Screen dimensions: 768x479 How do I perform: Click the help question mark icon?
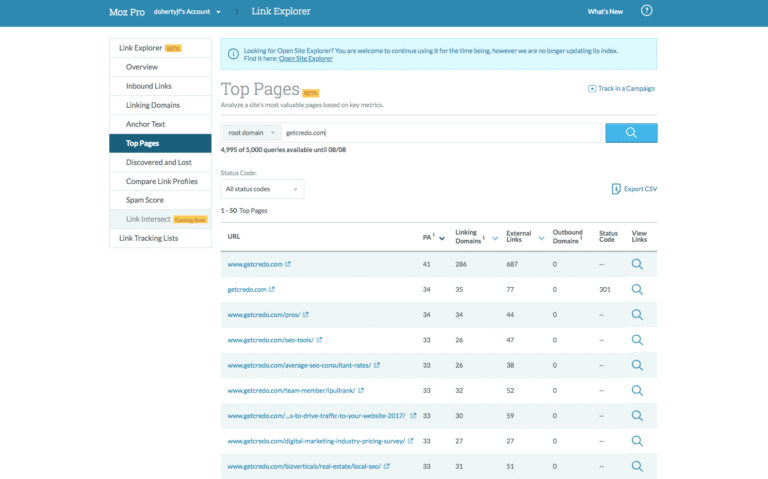tap(647, 10)
